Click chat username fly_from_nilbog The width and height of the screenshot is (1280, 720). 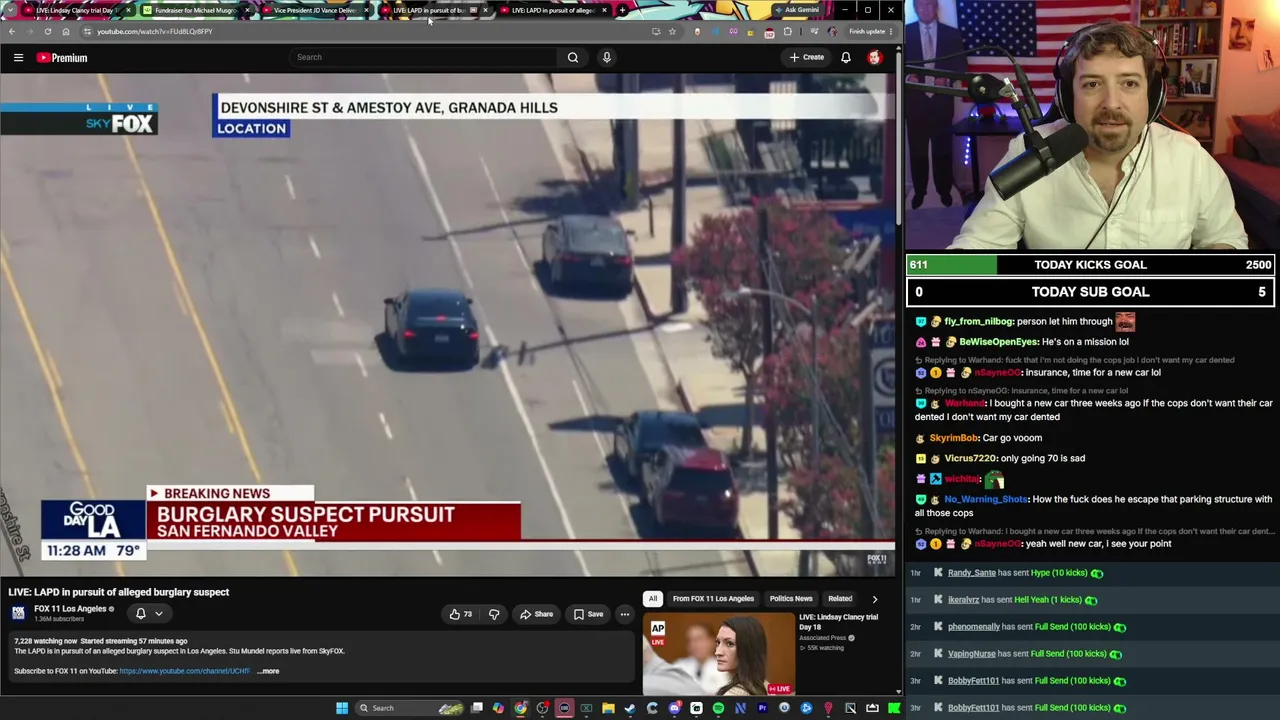[x=979, y=322]
